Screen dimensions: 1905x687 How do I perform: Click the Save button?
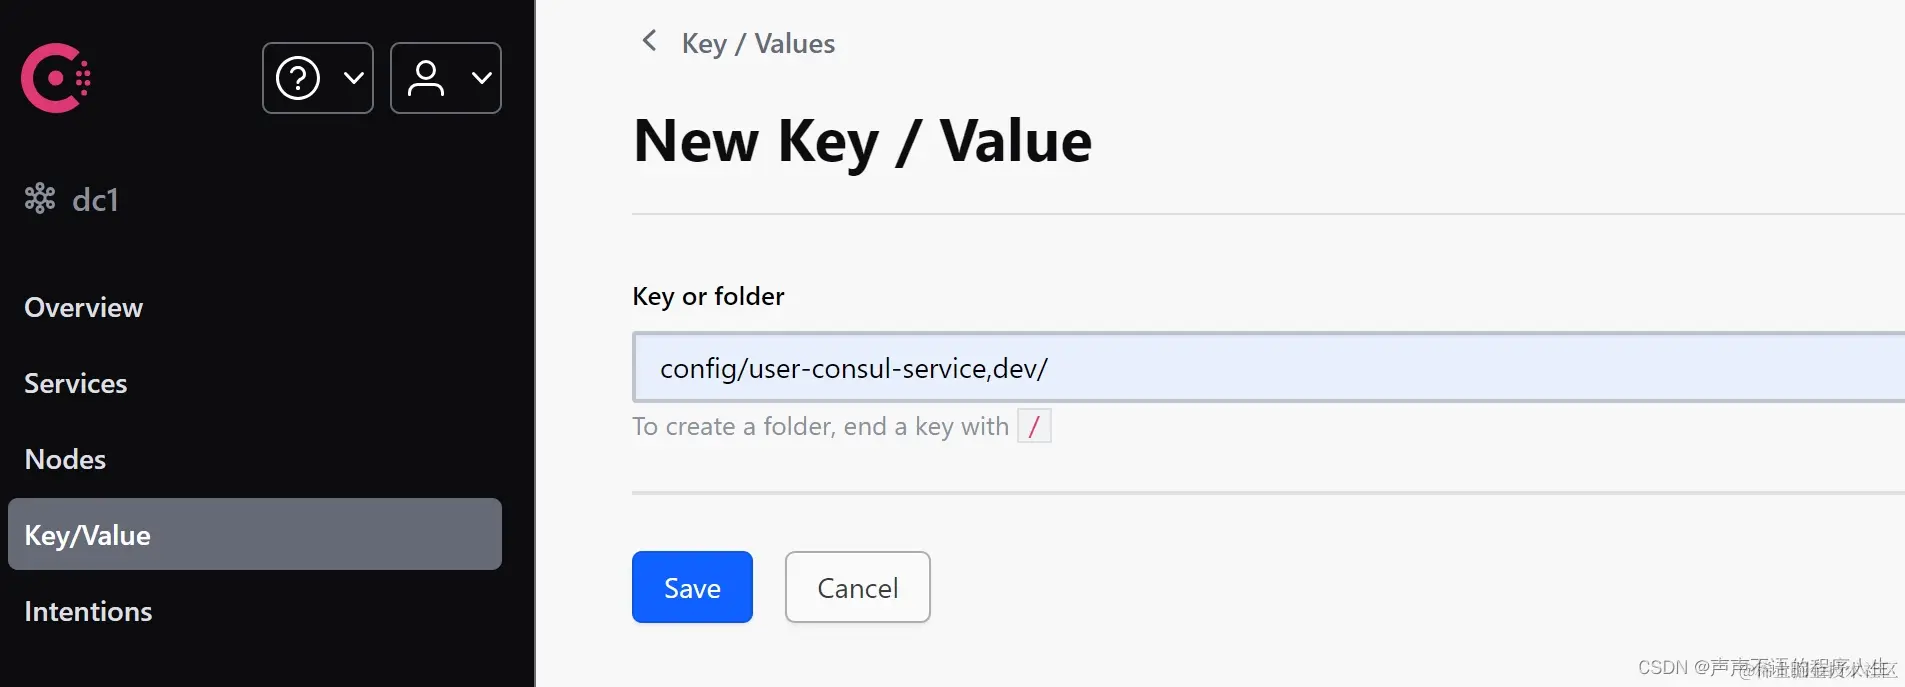(x=691, y=587)
